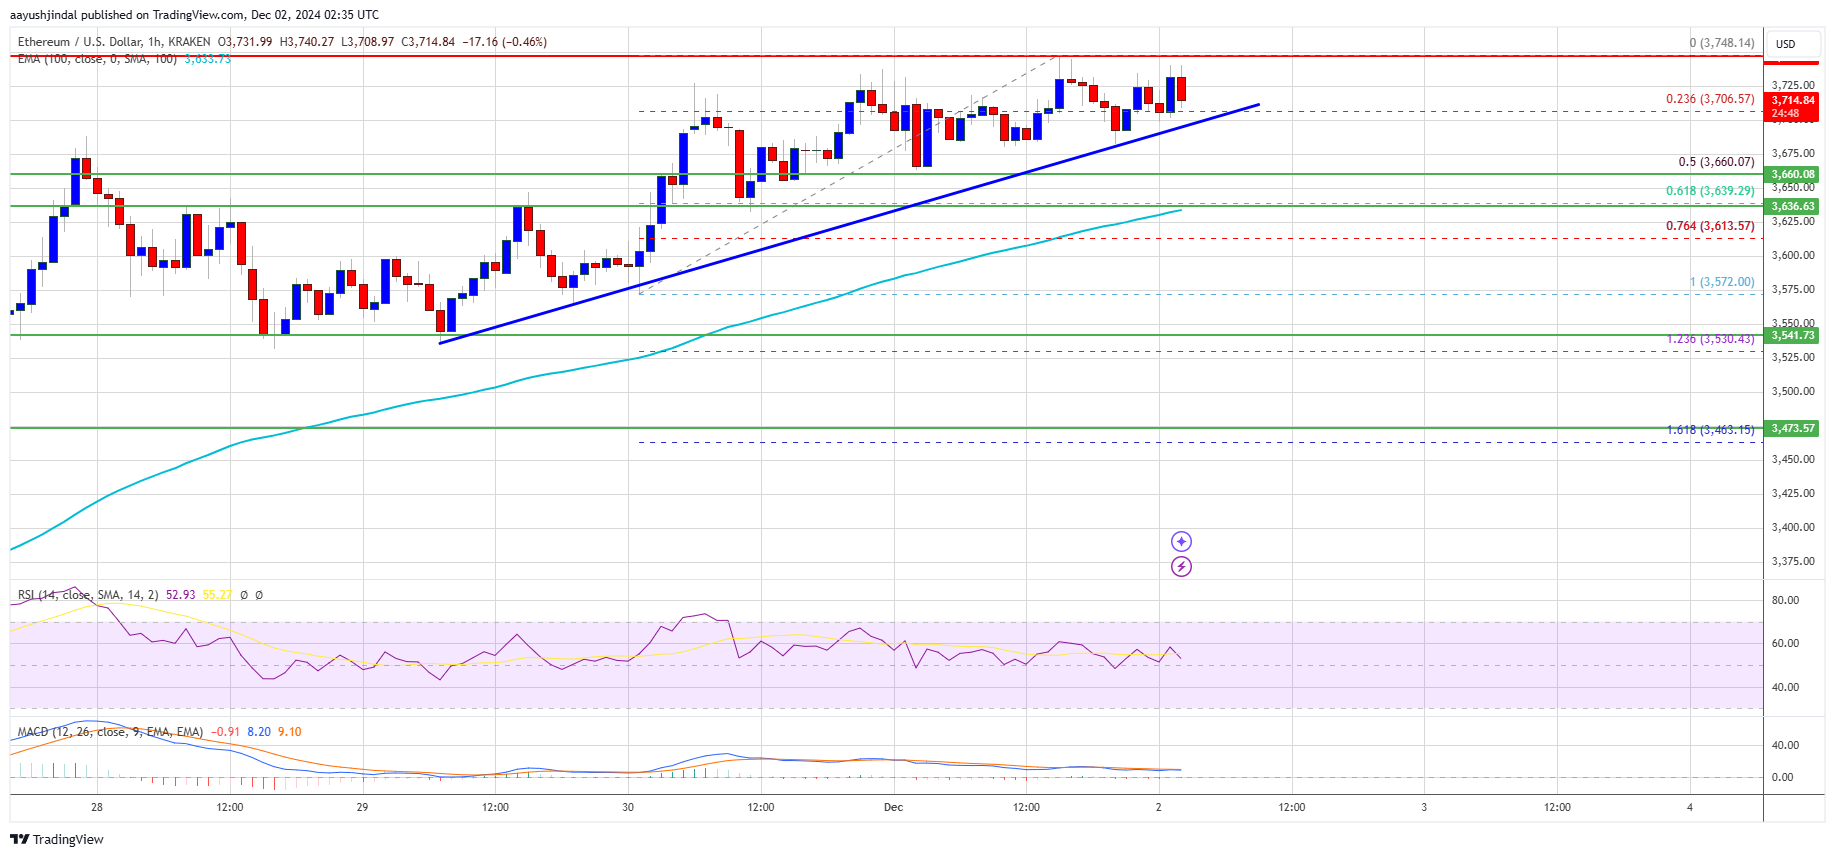Open the USD currency selector

1786,44
